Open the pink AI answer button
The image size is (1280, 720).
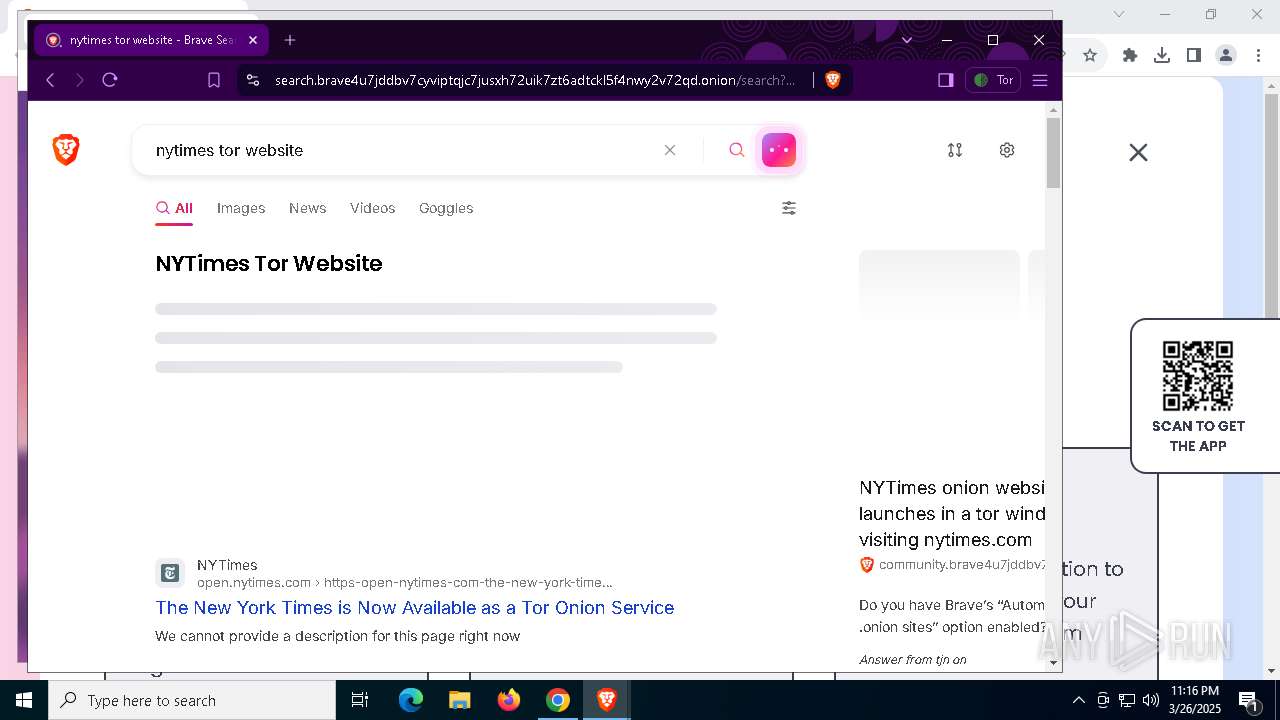(779, 150)
